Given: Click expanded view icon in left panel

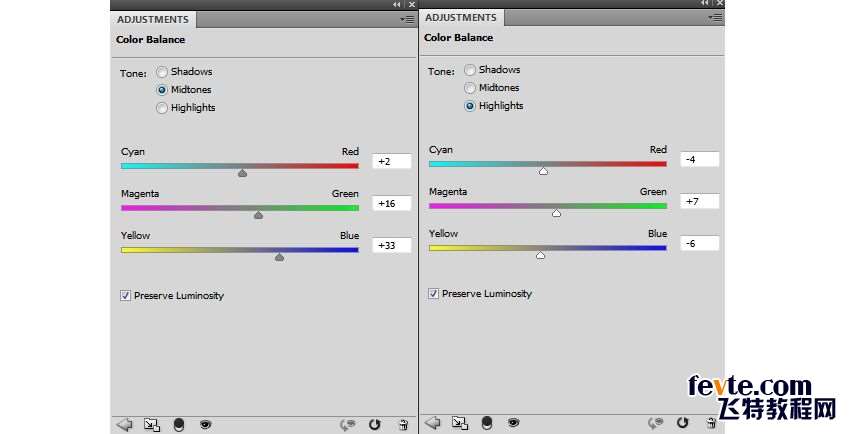Looking at the screenshot, I should (152, 425).
